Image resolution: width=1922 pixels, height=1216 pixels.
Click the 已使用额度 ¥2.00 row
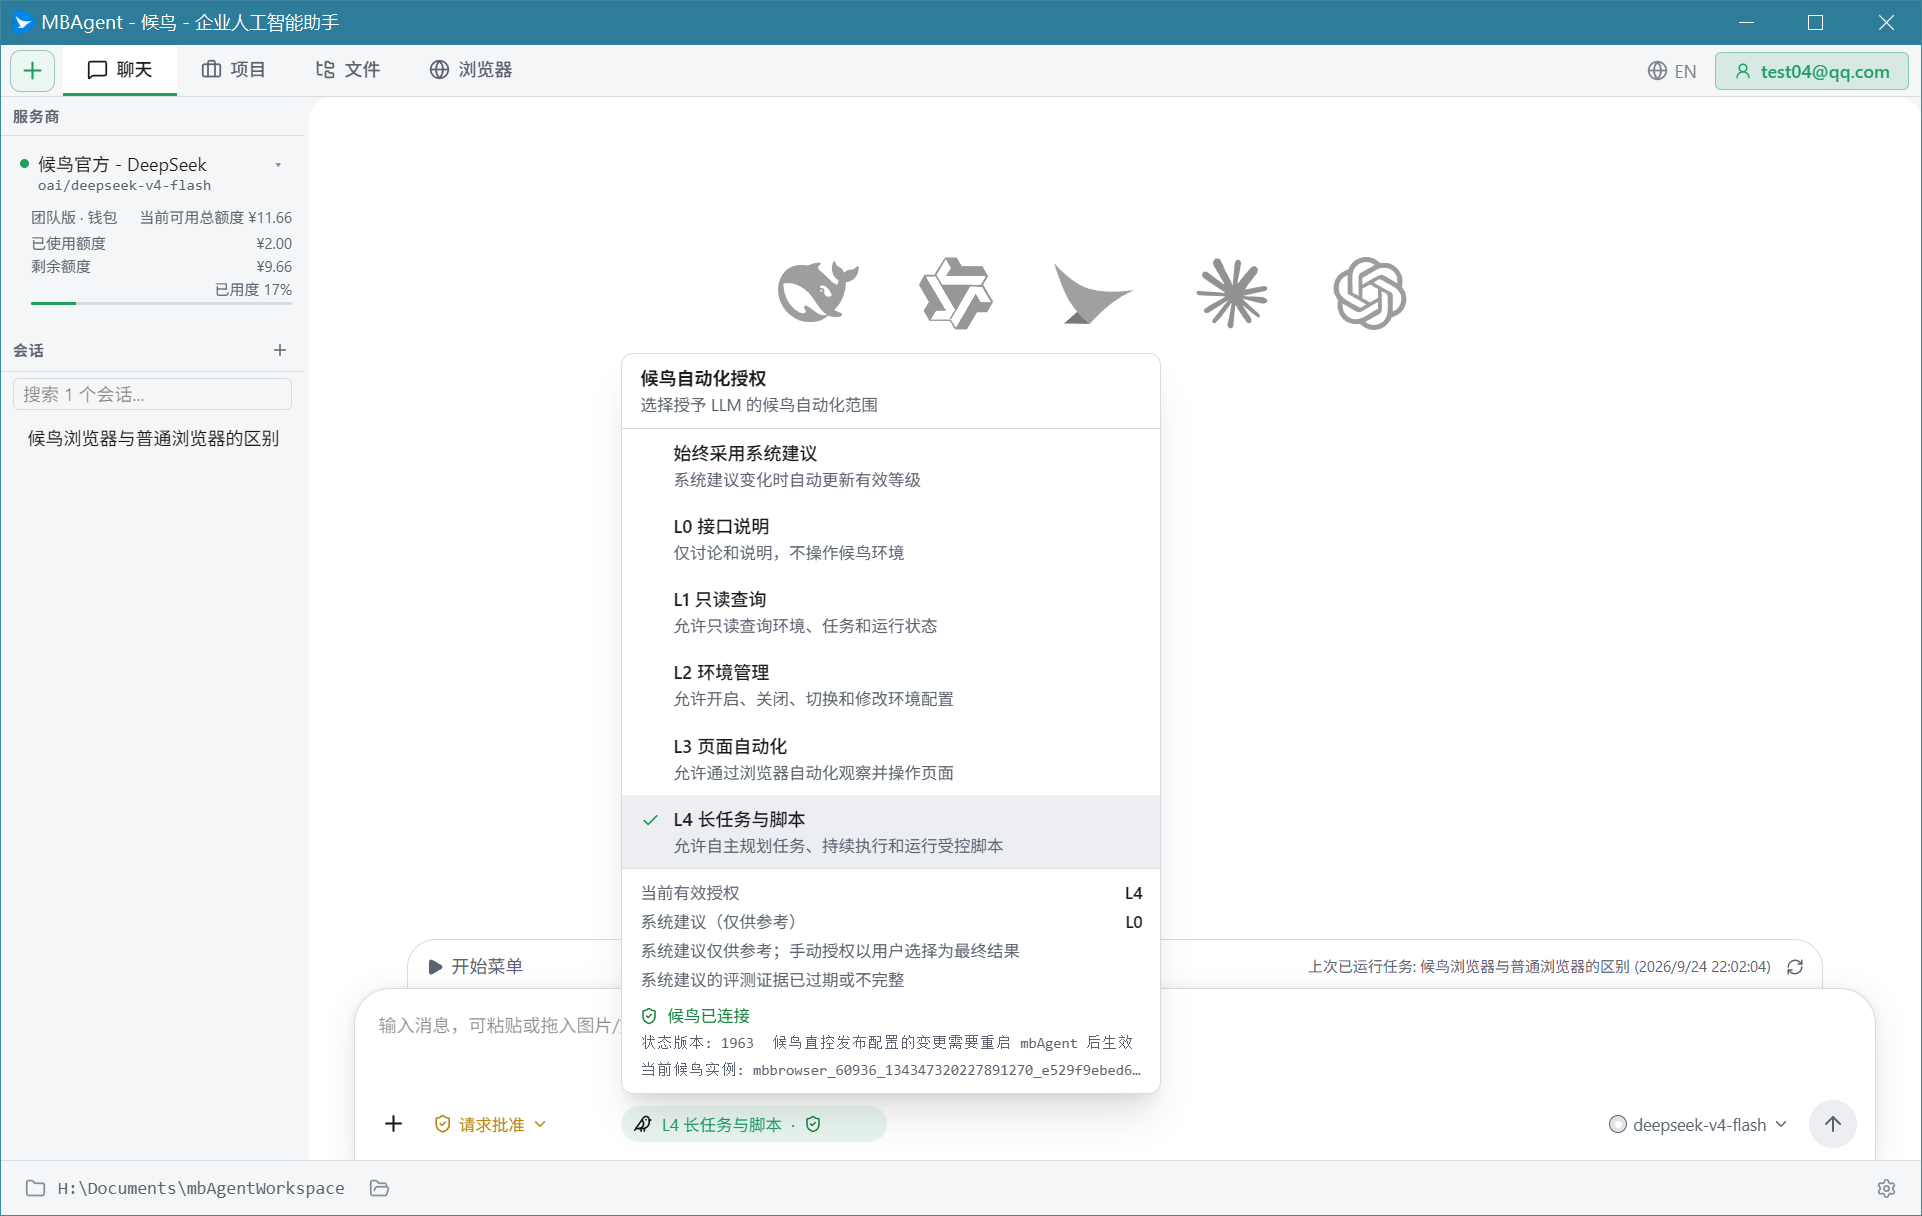pos(161,243)
